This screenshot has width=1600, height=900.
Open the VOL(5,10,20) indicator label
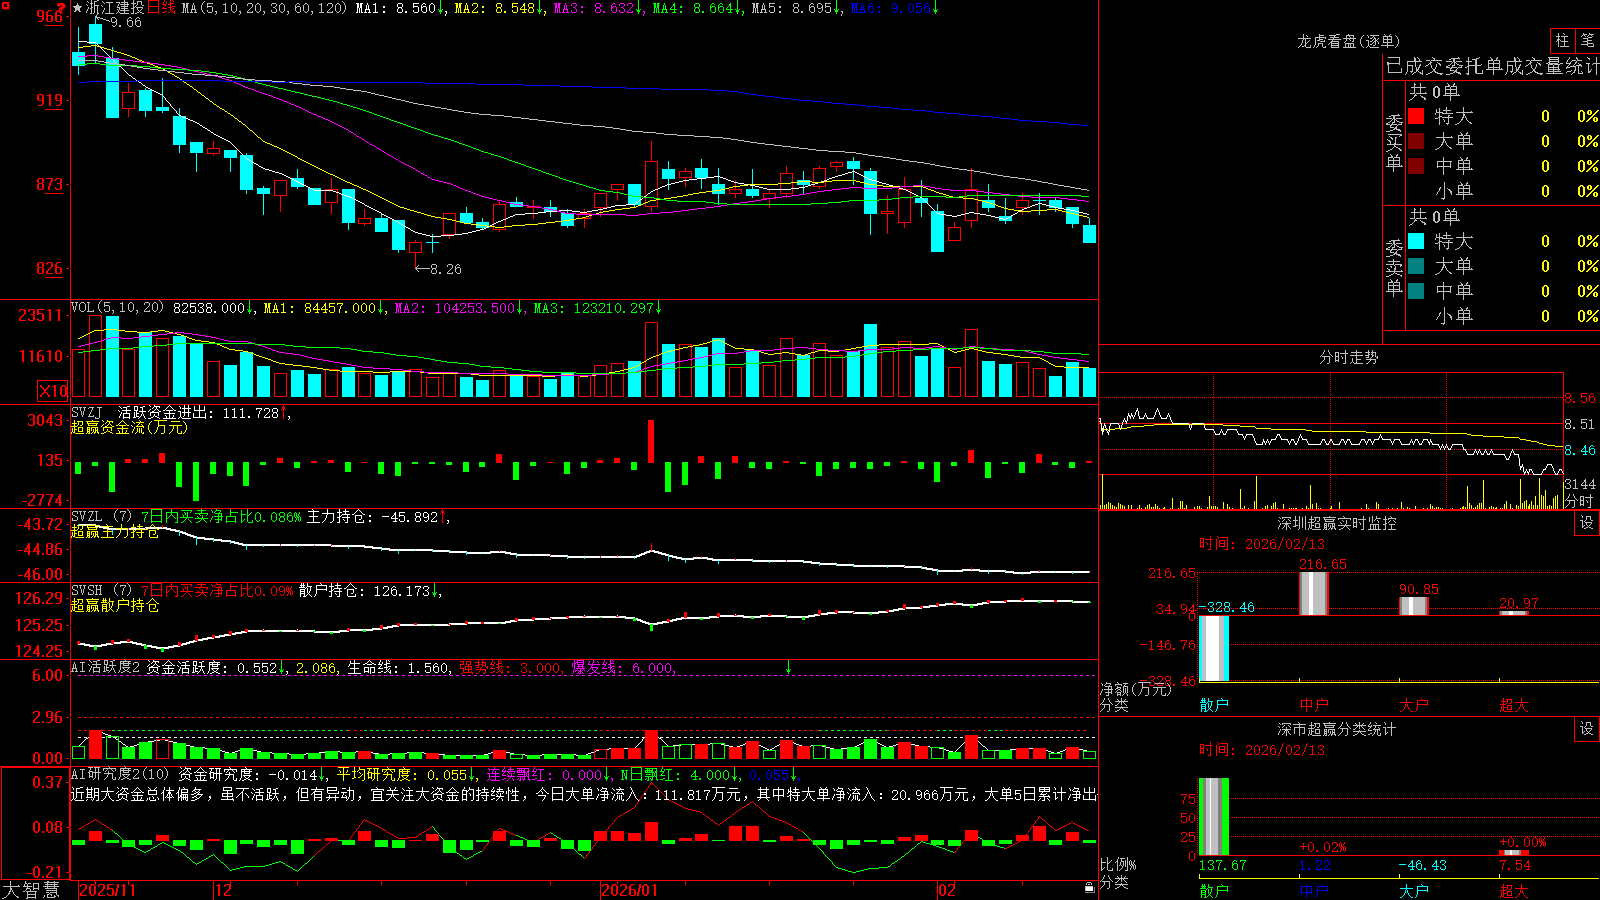tap(117, 308)
